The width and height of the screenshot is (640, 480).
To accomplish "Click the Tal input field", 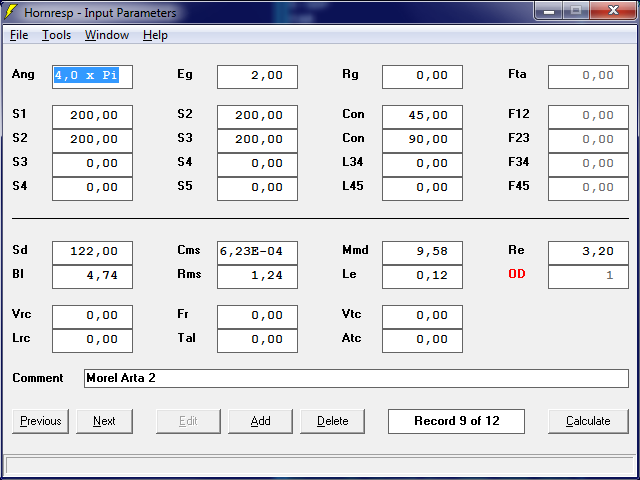I will click(257, 340).
